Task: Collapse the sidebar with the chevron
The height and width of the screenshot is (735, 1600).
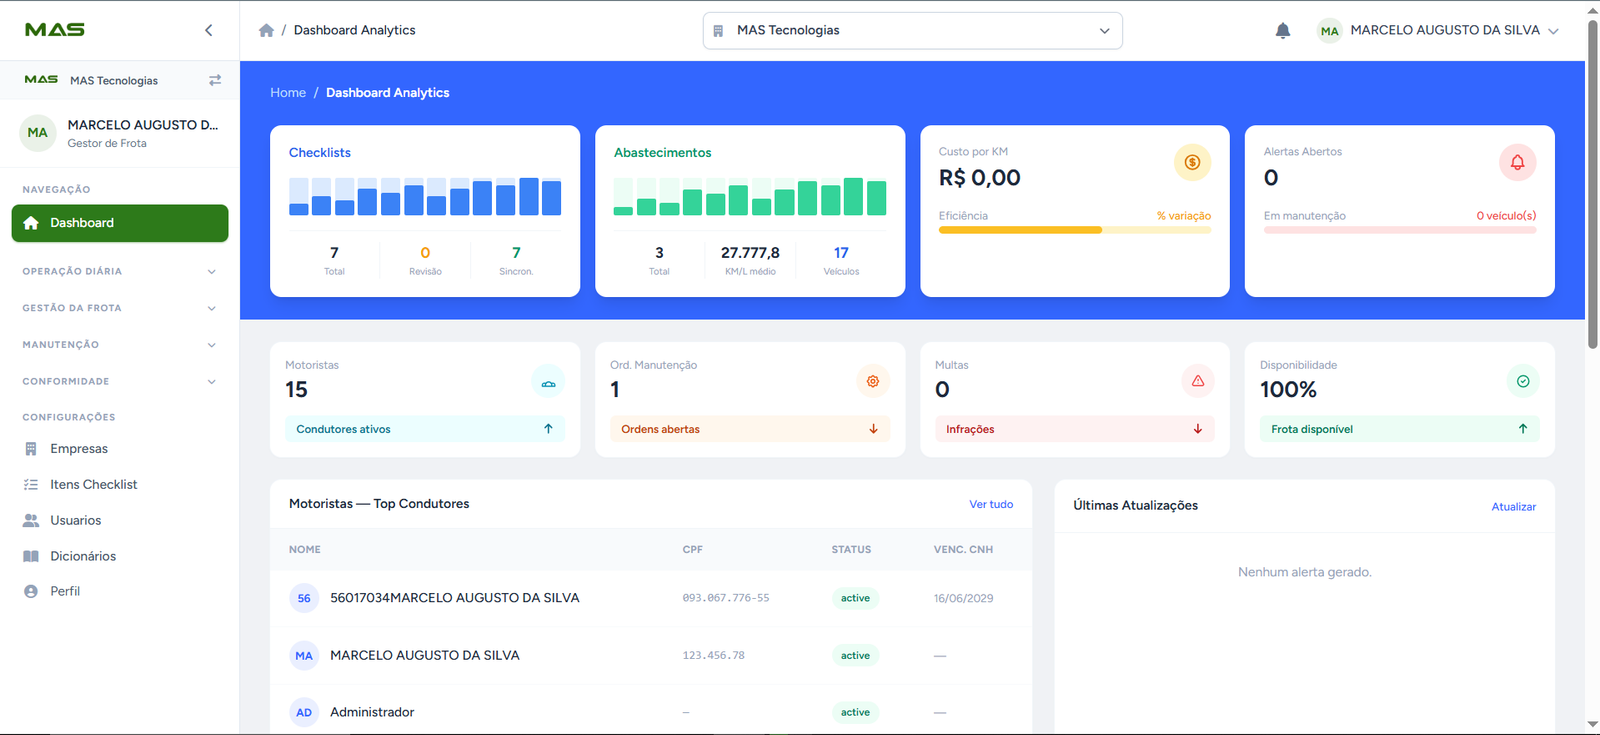Action: (209, 30)
